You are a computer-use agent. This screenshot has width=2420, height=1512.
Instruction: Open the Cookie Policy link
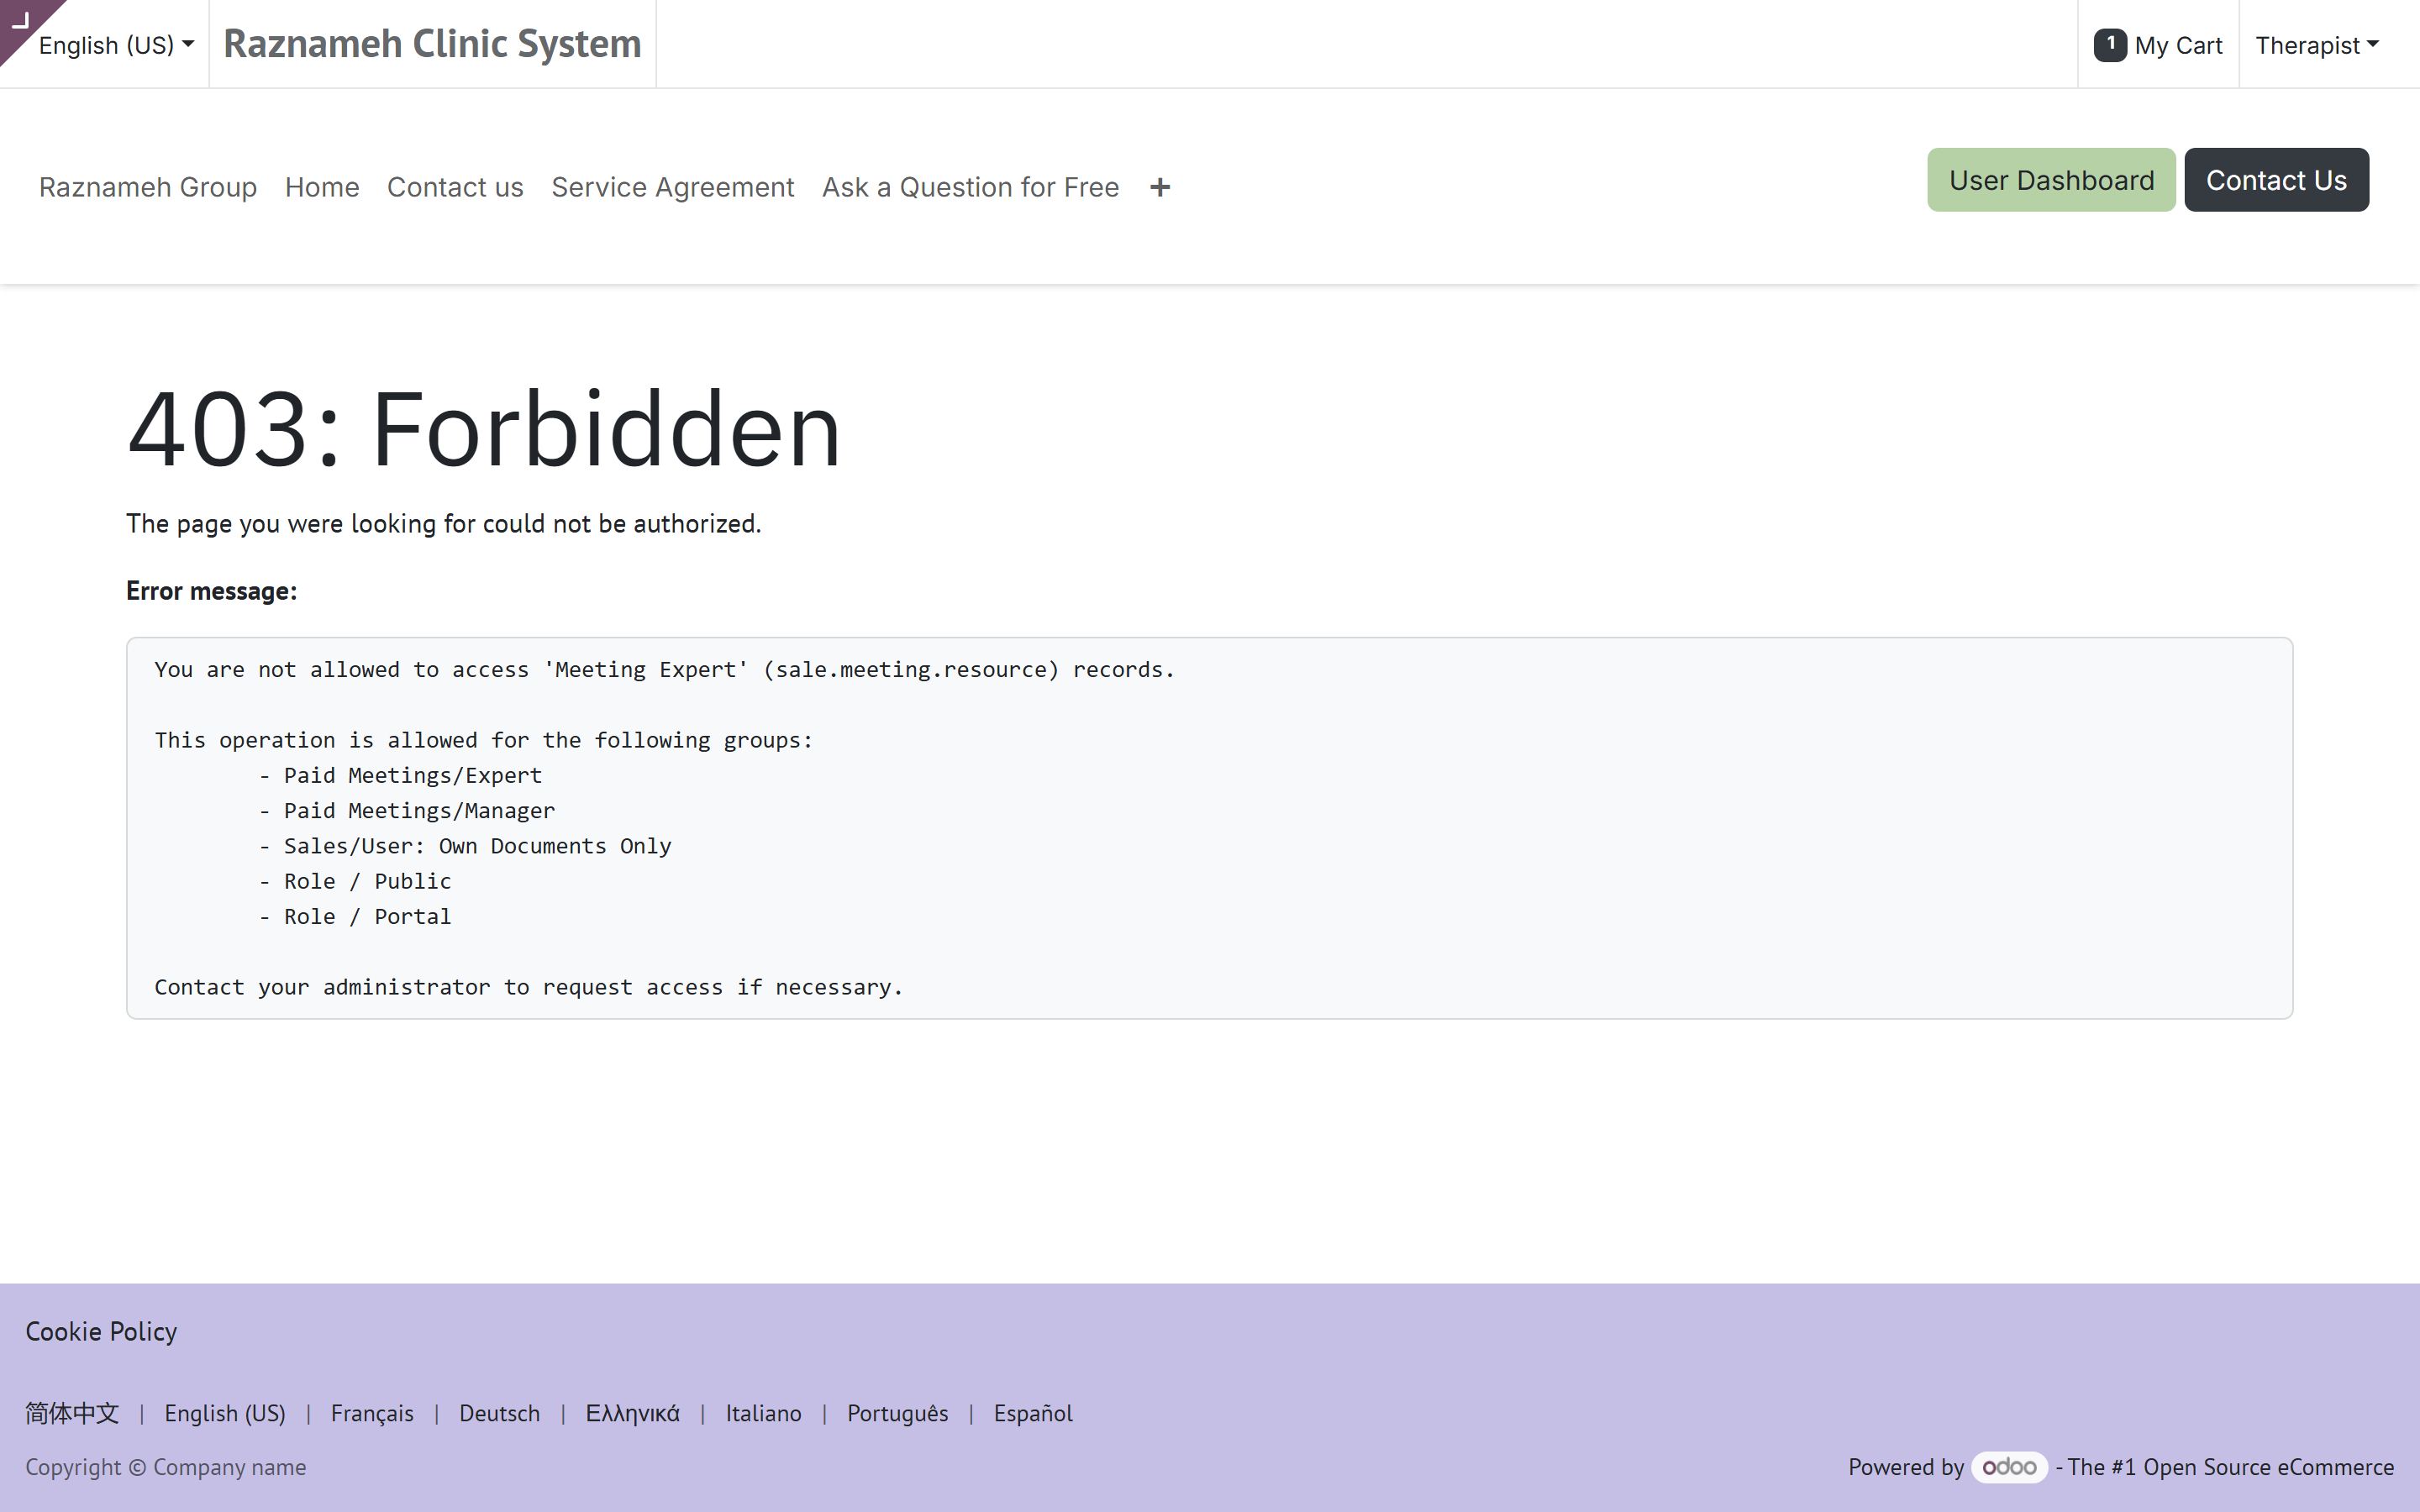[x=101, y=1331]
